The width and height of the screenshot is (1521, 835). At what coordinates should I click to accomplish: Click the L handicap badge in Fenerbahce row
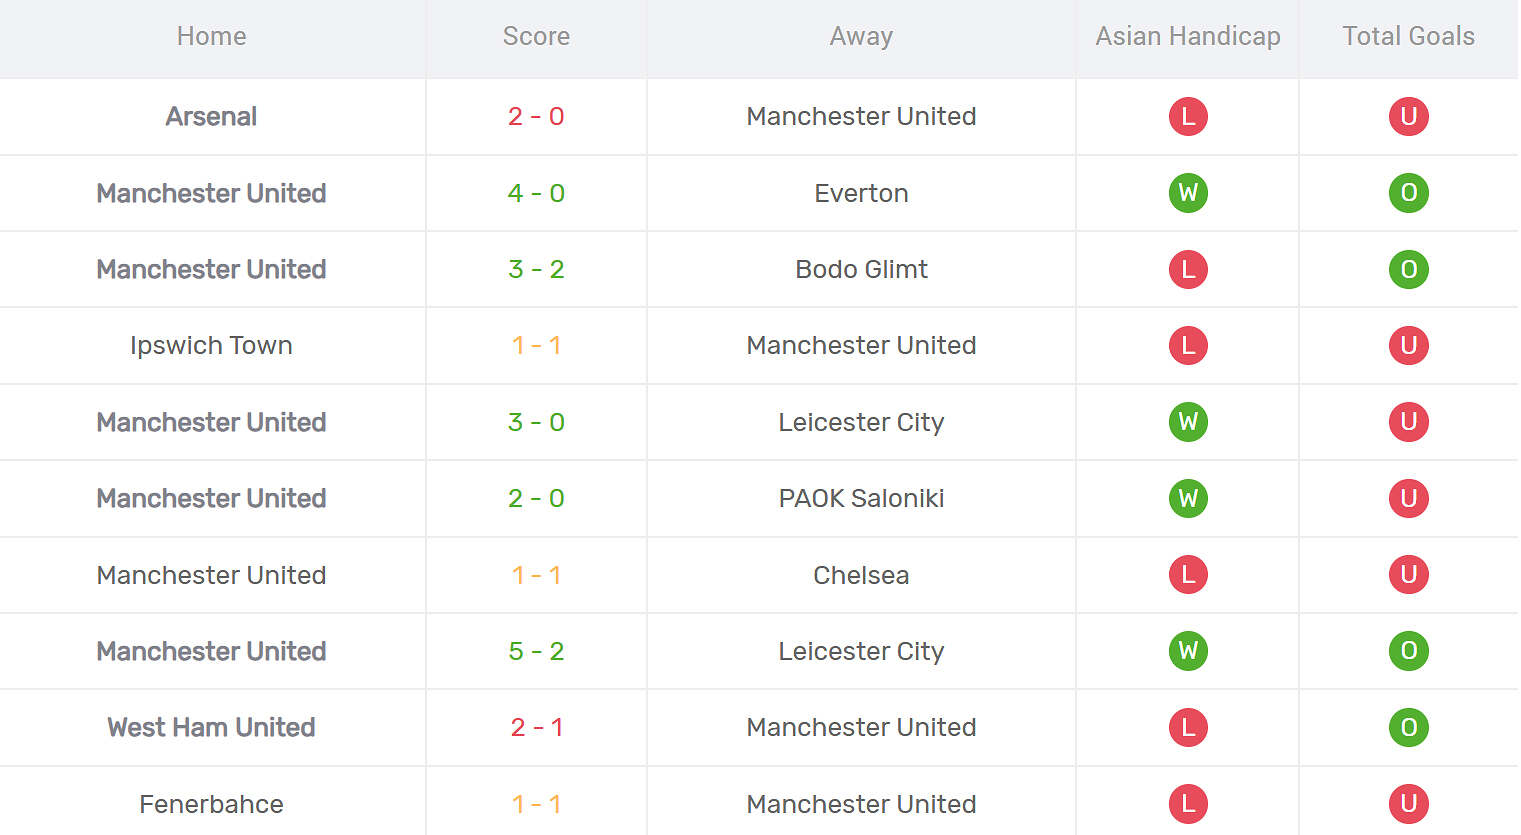[1188, 804]
